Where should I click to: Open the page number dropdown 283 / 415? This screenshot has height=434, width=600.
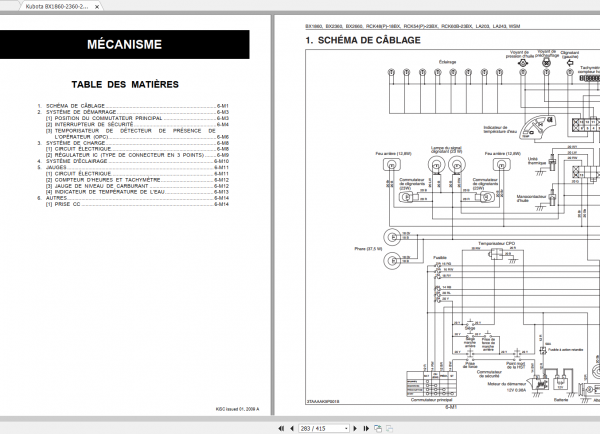(x=346, y=429)
